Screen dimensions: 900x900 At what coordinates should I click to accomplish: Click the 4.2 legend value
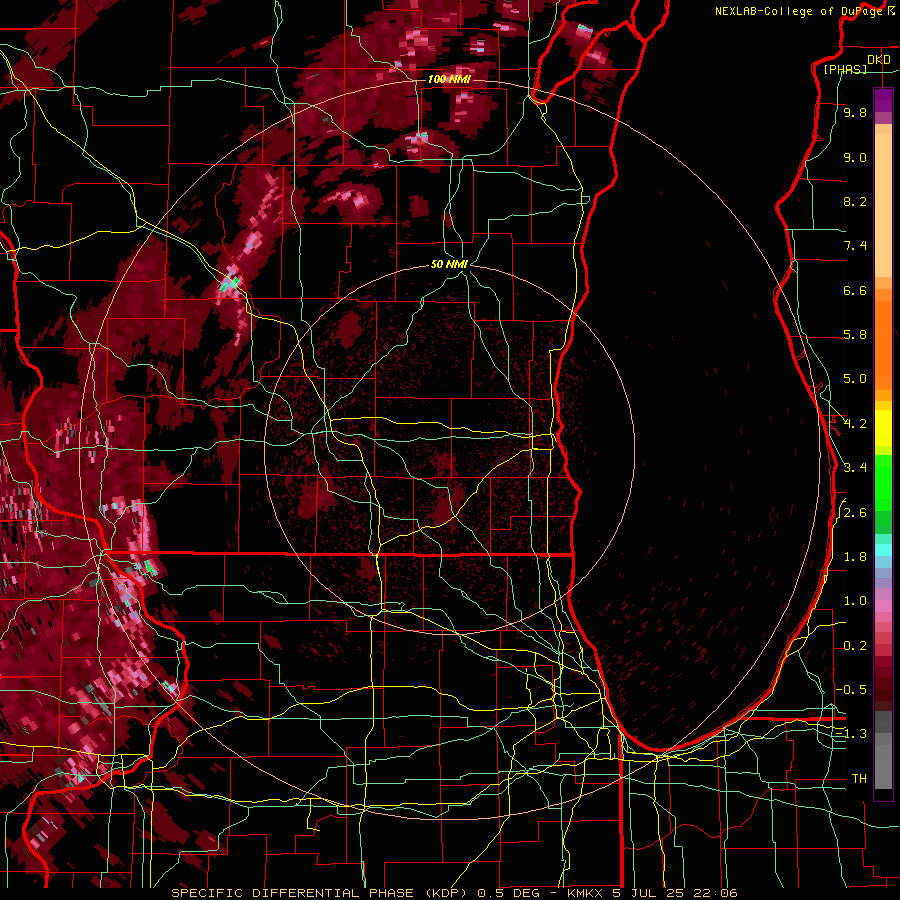pyautogui.click(x=855, y=424)
